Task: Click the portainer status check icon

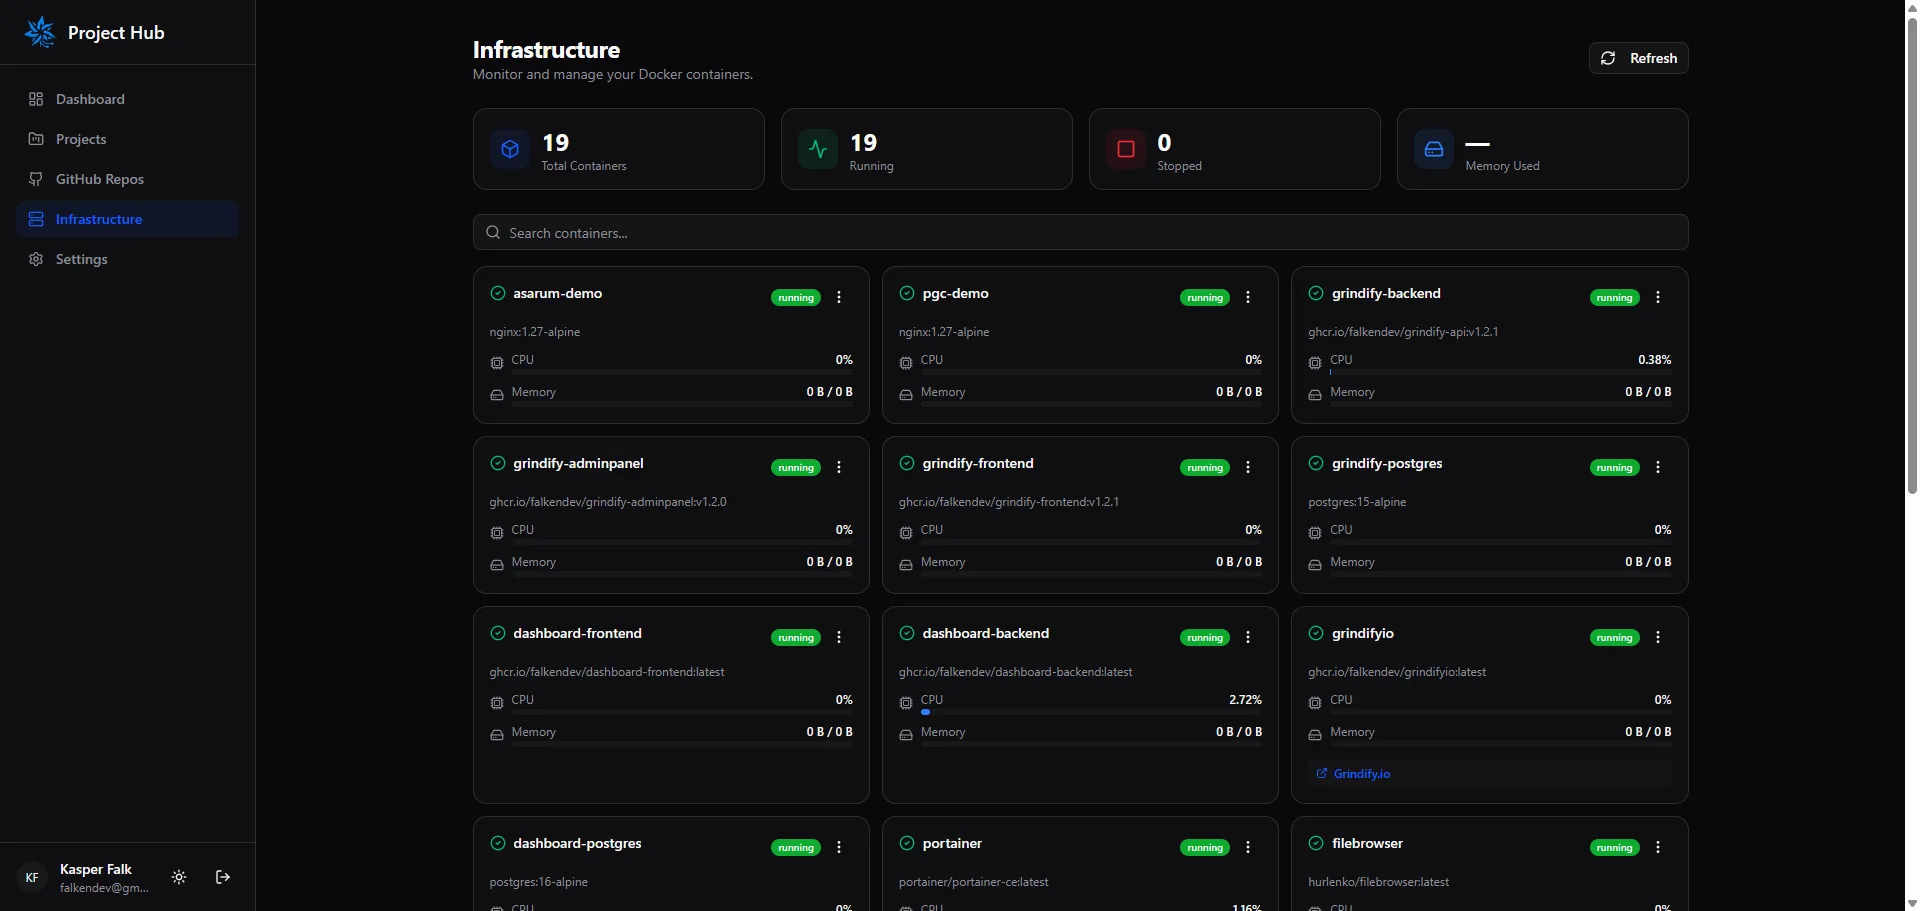Action: (907, 843)
